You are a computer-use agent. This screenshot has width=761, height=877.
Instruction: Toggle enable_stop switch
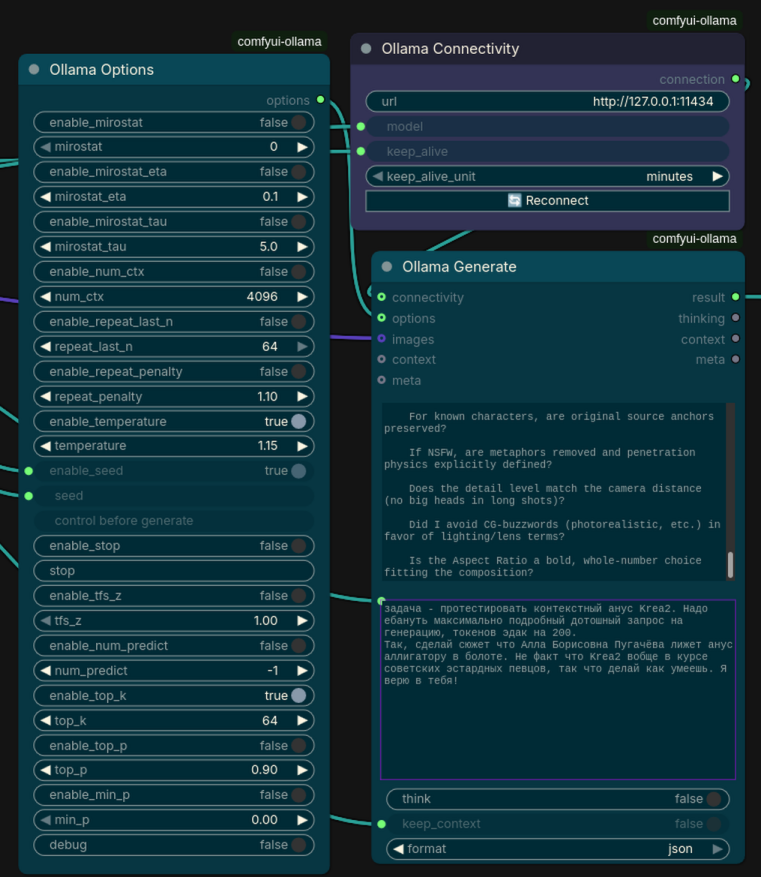pos(299,546)
